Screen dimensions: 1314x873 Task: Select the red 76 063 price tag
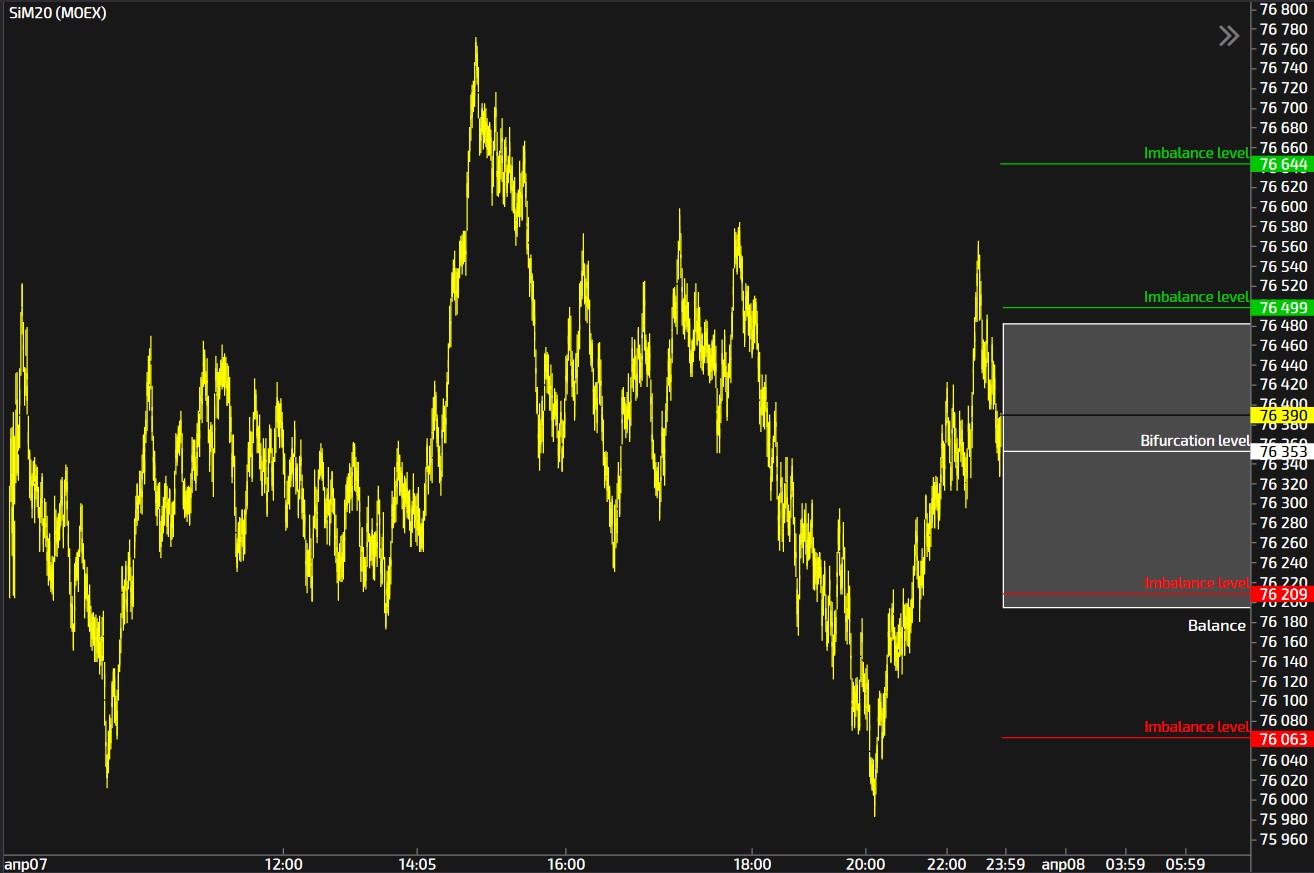click(1282, 739)
